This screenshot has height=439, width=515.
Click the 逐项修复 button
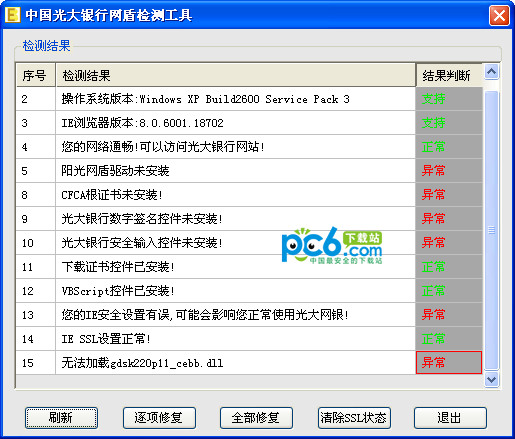tap(159, 418)
